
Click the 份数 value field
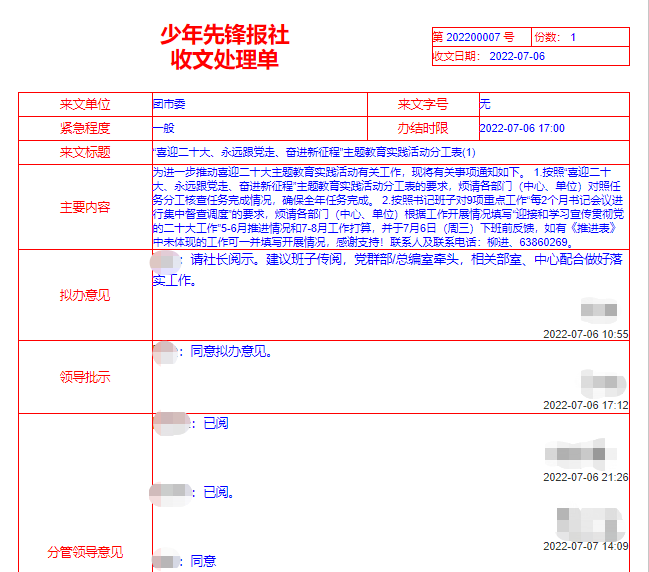[x=573, y=37]
